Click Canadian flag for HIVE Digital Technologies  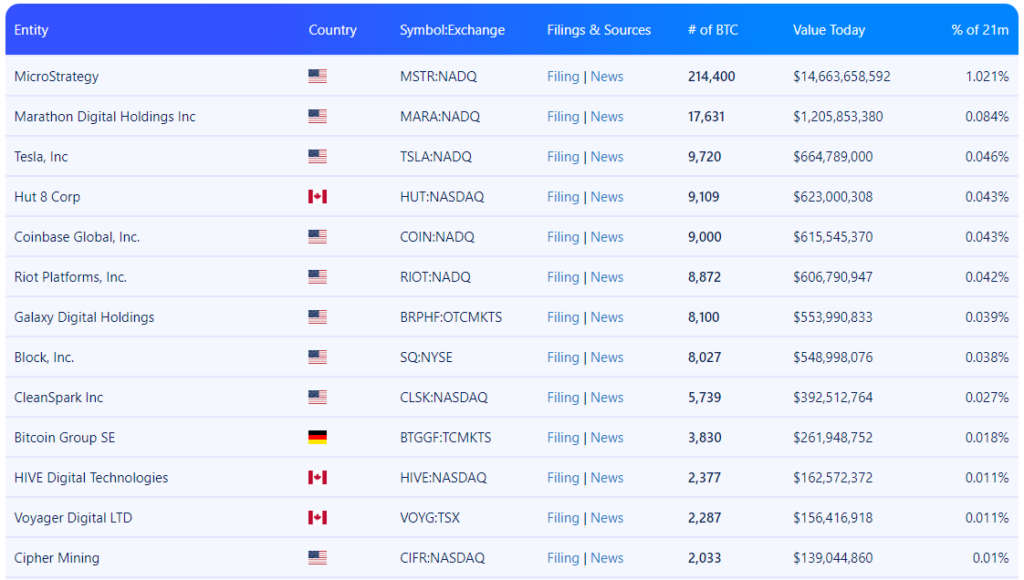[x=317, y=478]
